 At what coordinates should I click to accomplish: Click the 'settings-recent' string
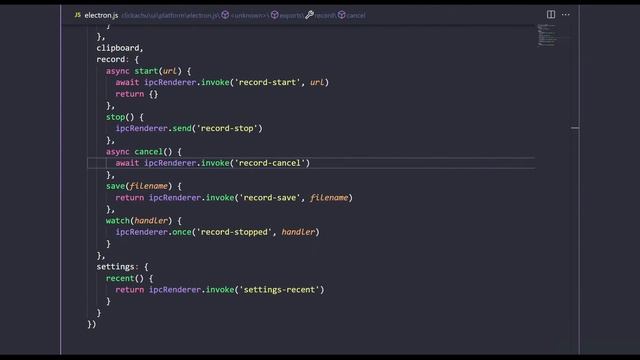pos(279,290)
